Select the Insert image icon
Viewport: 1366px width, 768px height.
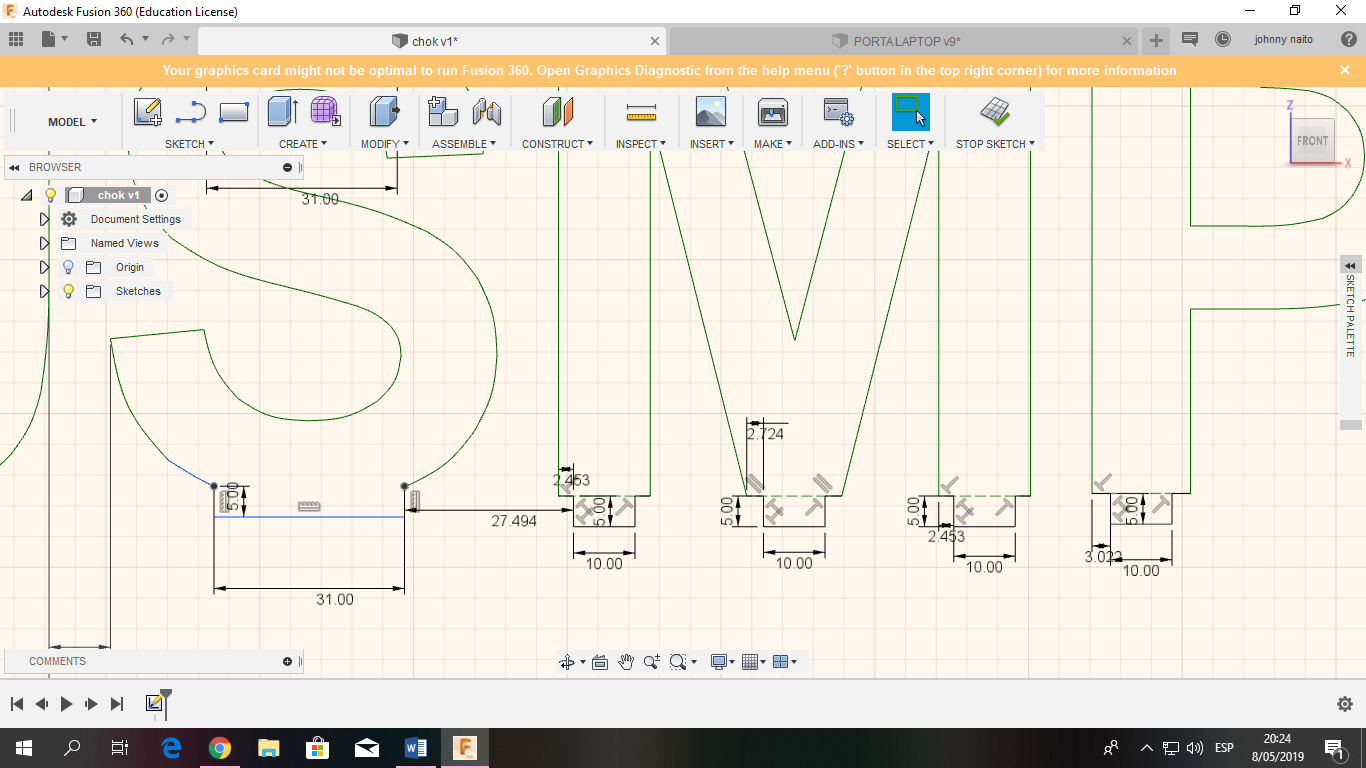click(x=711, y=111)
